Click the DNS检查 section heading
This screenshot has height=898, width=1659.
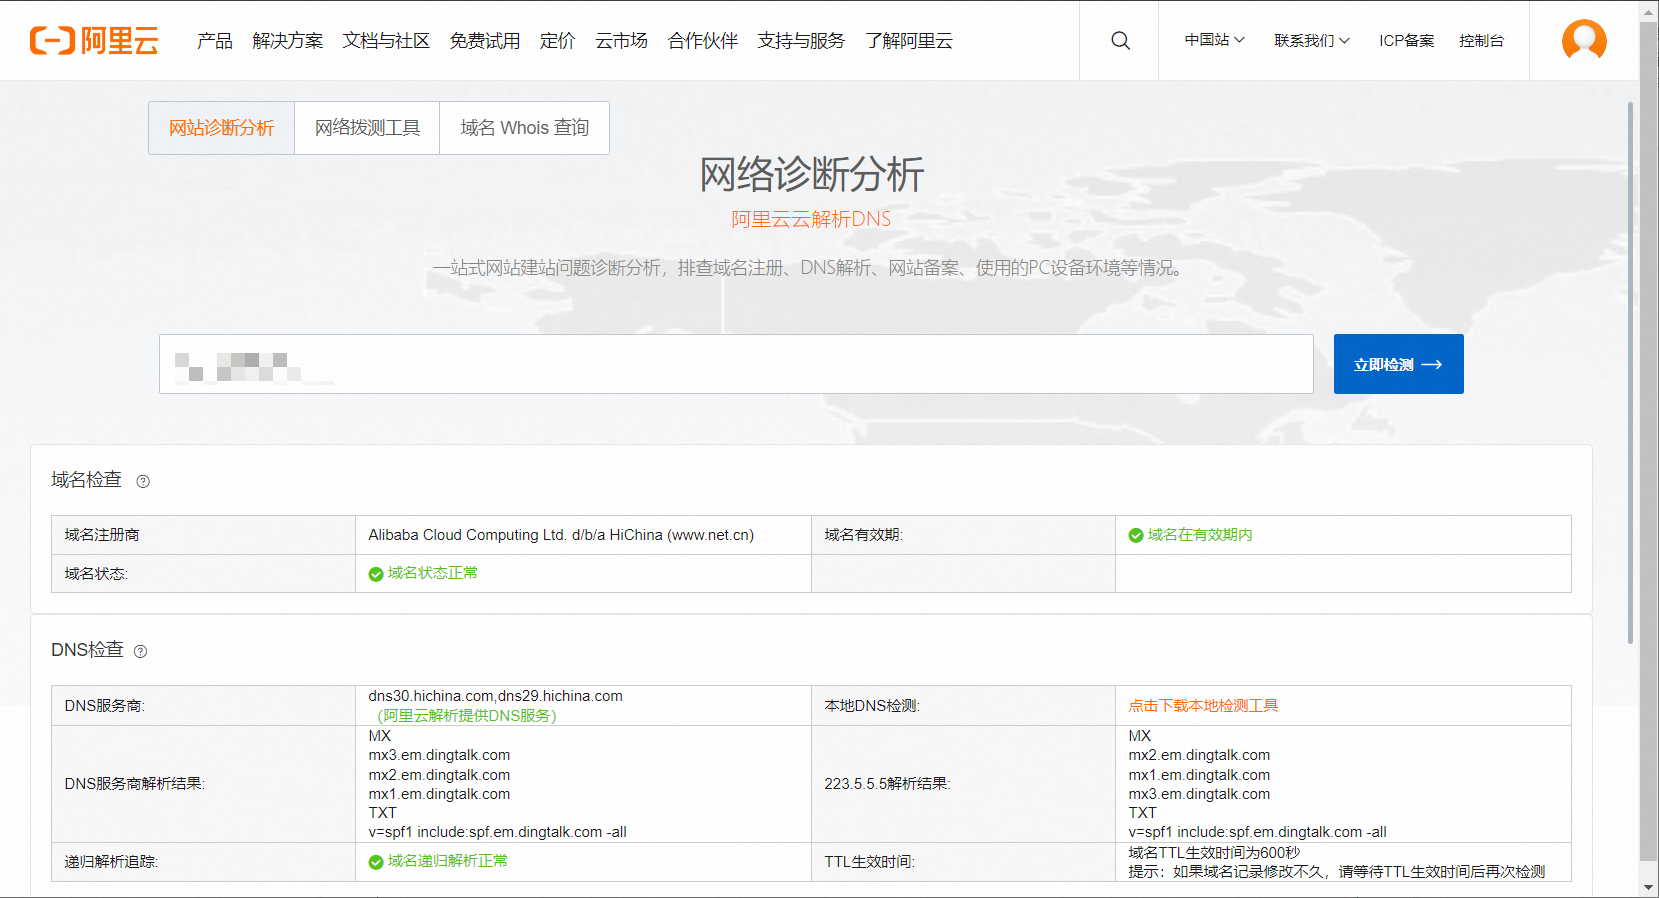(x=87, y=650)
